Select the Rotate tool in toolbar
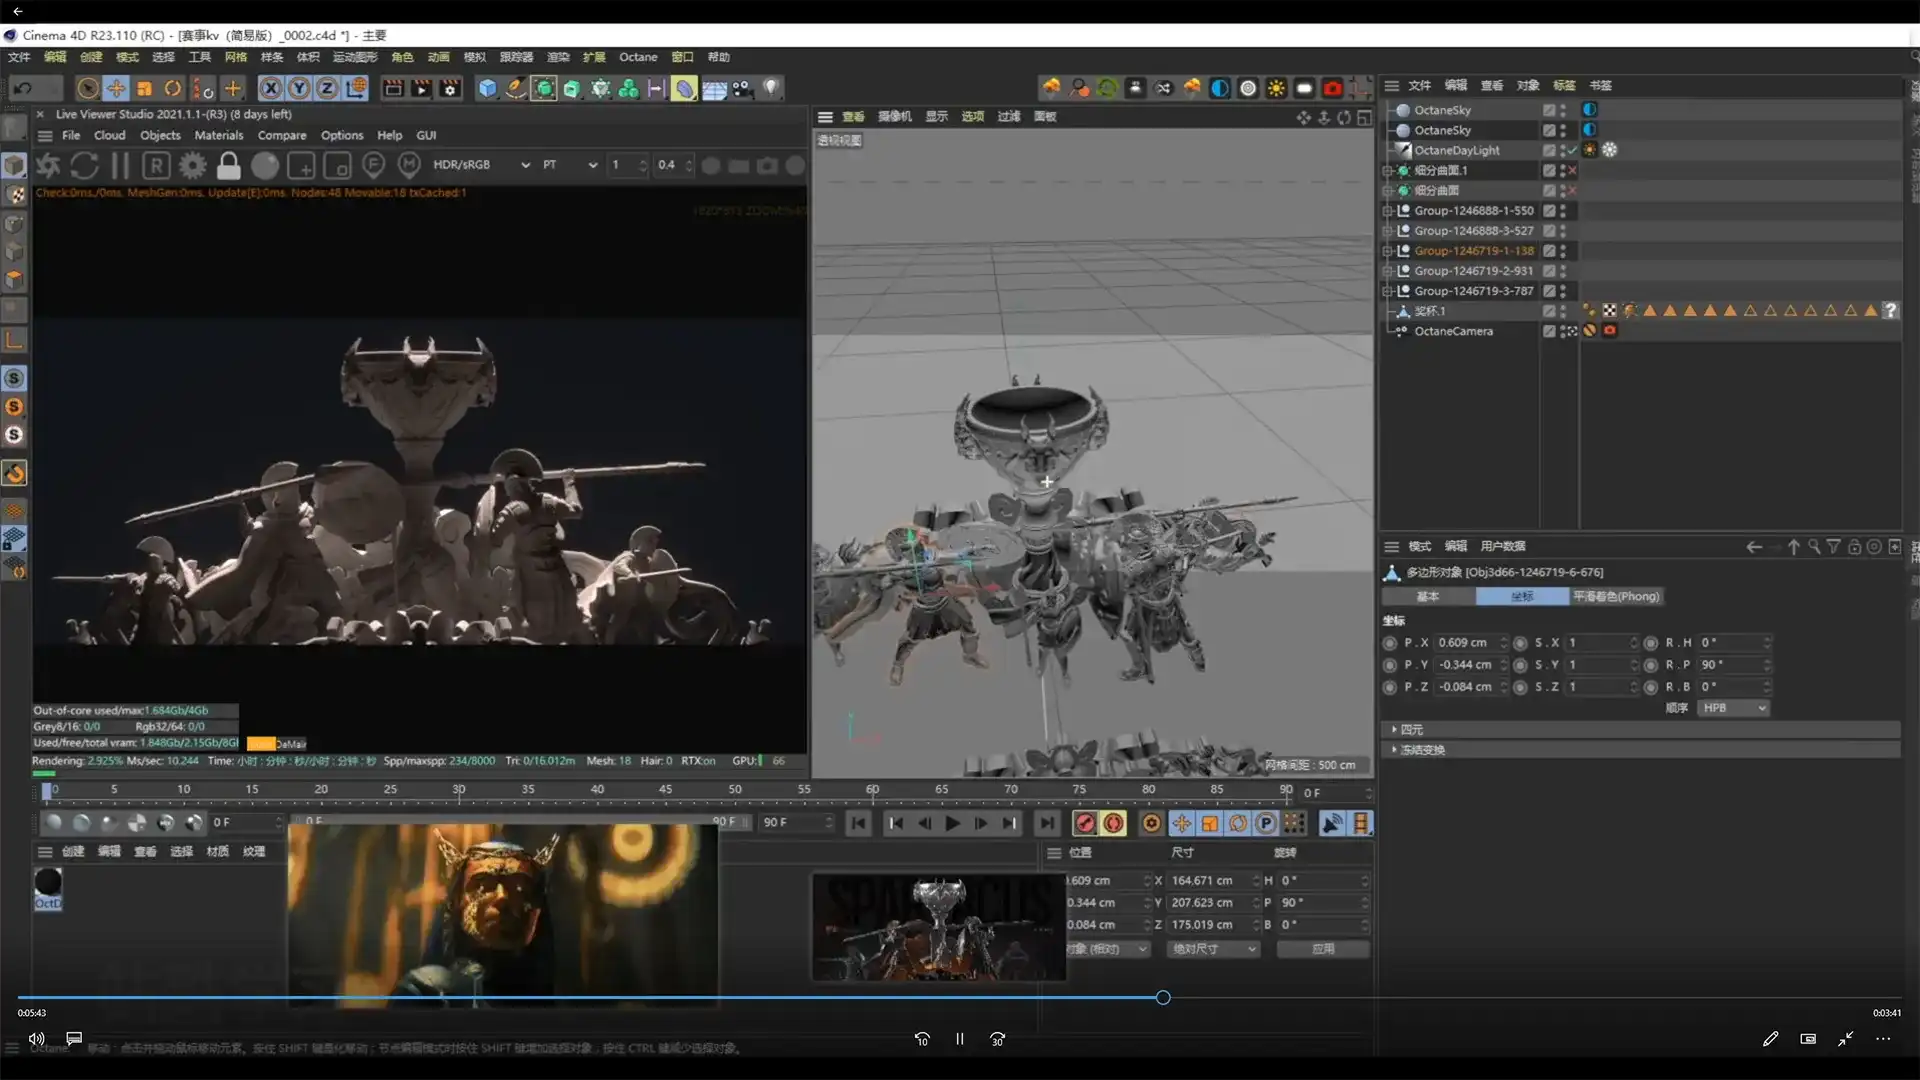Viewport: 1920px width, 1080px height. click(x=173, y=89)
